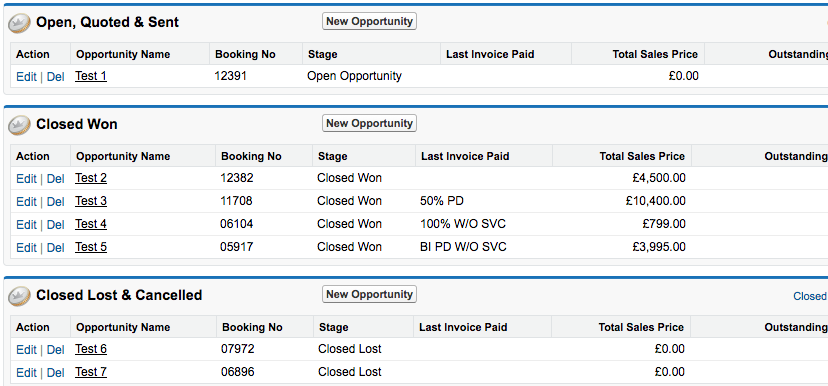The width and height of the screenshot is (828, 386).
Task: Create New Opportunity in Closed Won section
Action: point(369,123)
